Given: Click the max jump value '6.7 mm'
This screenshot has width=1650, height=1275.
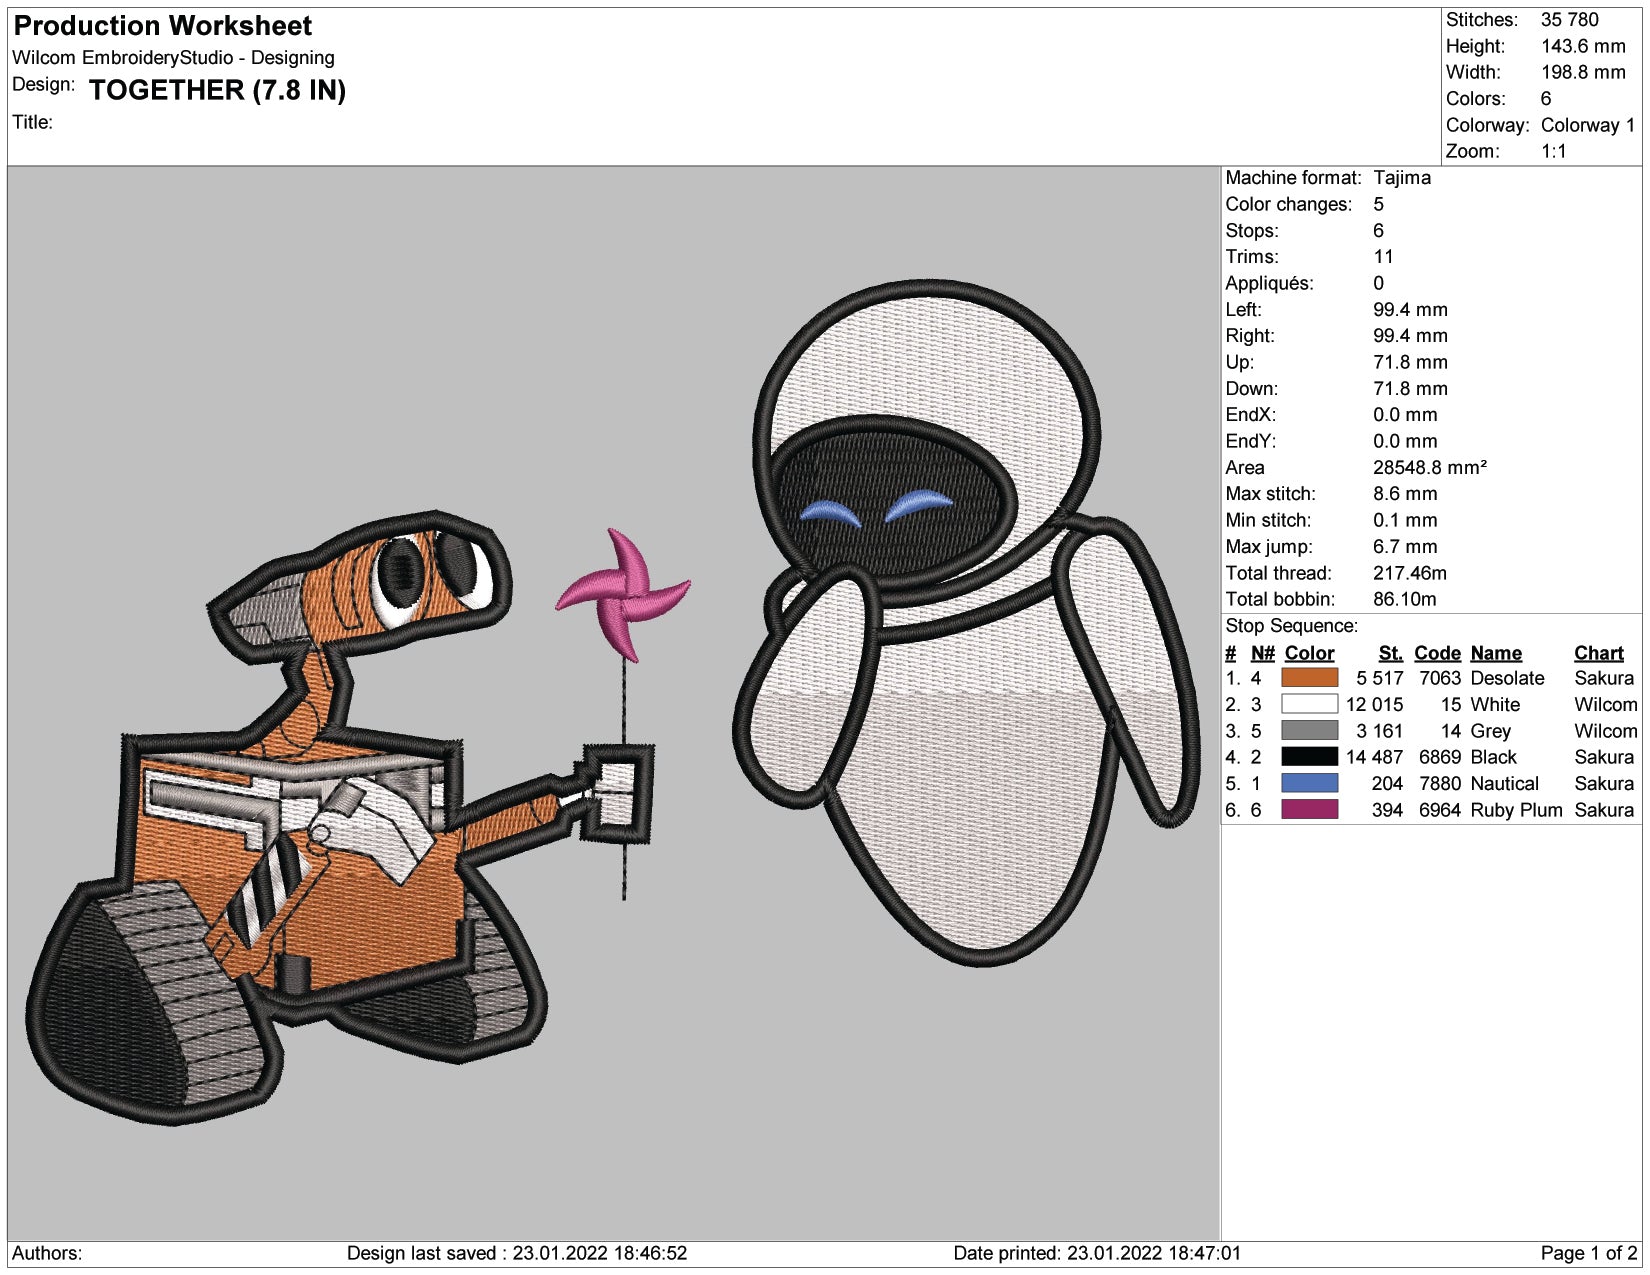Looking at the screenshot, I should [1404, 546].
